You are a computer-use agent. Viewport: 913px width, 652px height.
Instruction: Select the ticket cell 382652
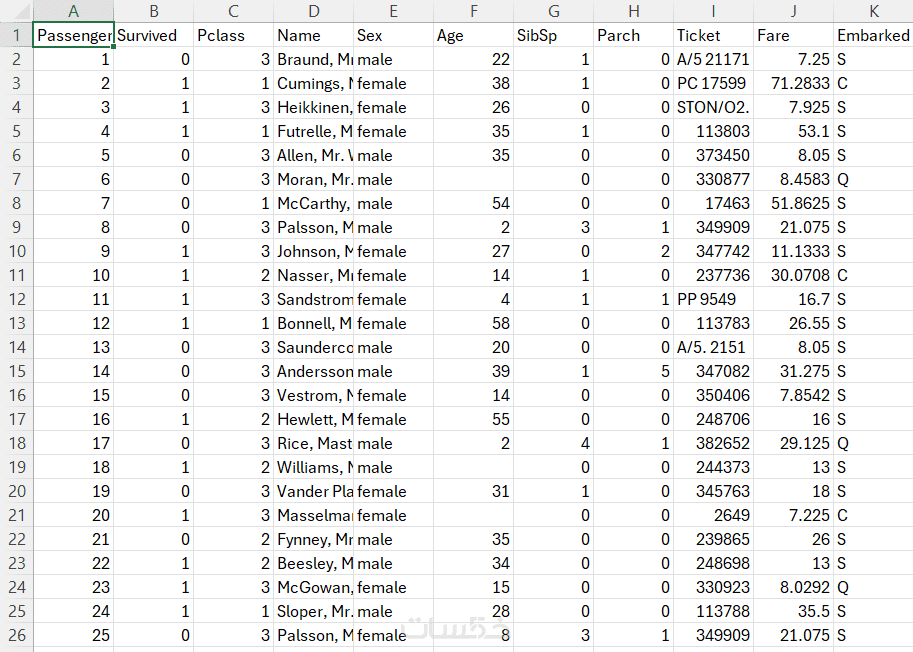click(713, 444)
